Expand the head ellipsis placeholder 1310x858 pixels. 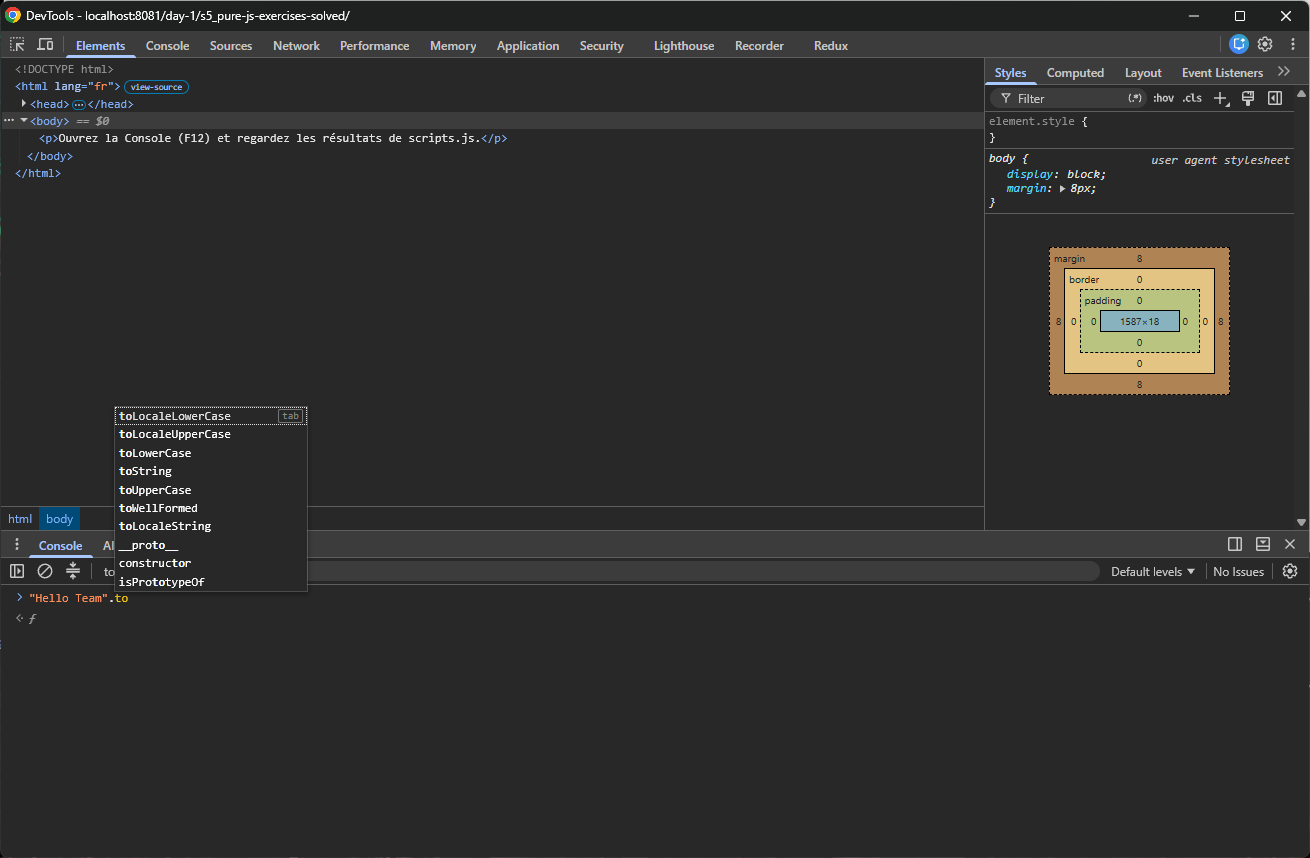click(x=79, y=104)
